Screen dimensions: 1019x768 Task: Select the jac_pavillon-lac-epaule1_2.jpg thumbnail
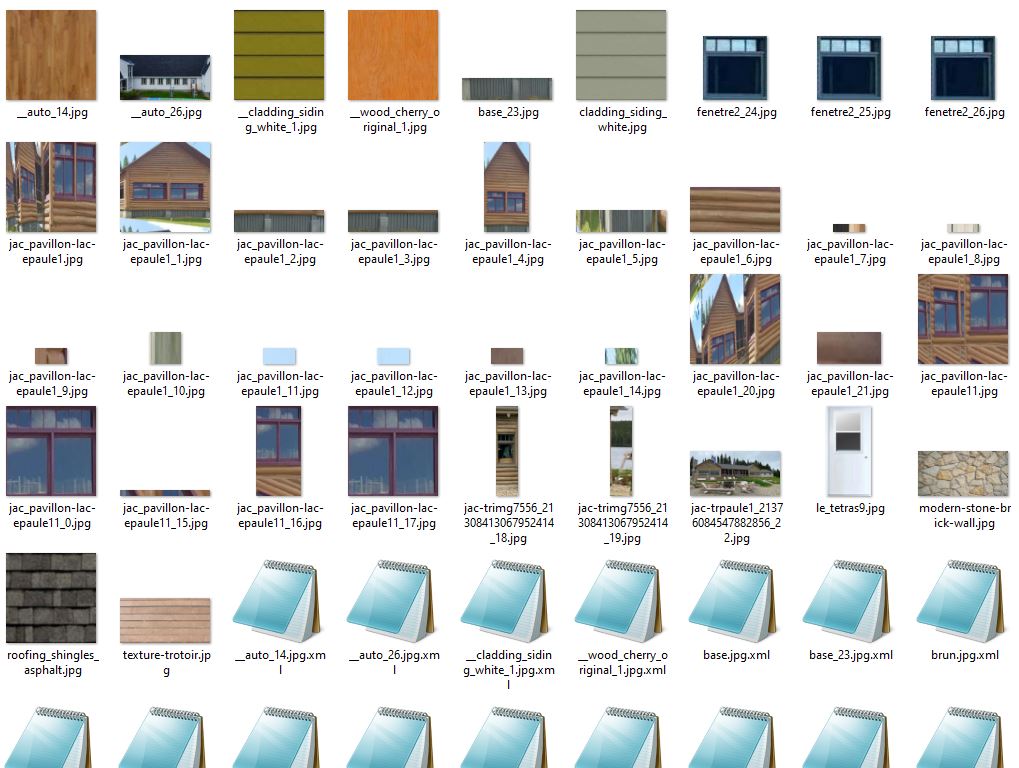pos(279,221)
